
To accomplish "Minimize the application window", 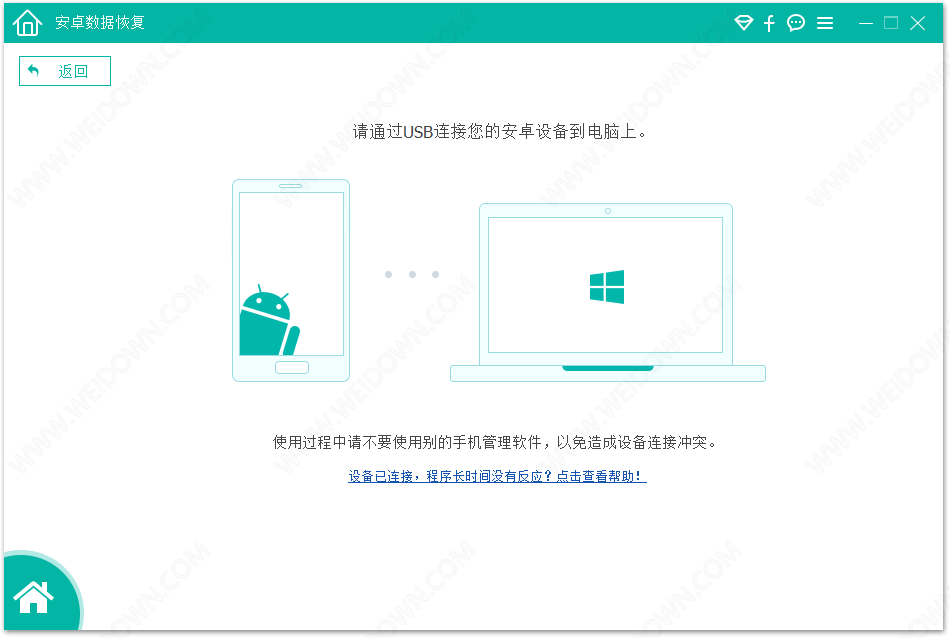I will click(866, 23).
